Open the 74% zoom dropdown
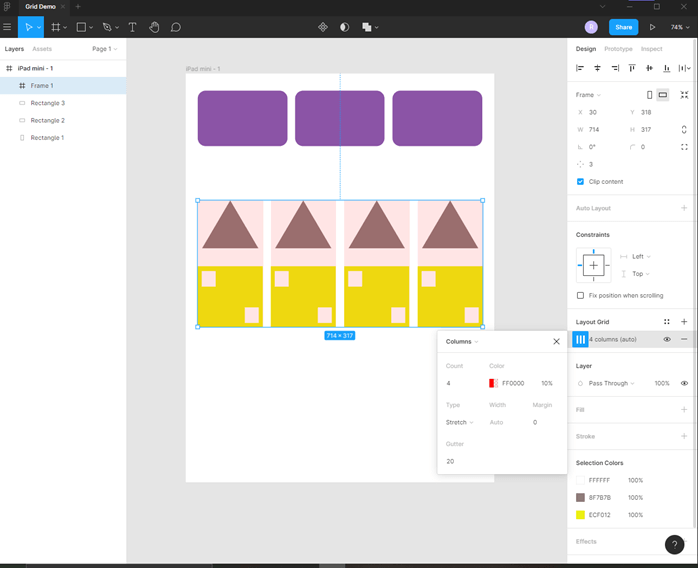The width and height of the screenshot is (698, 568). click(680, 27)
